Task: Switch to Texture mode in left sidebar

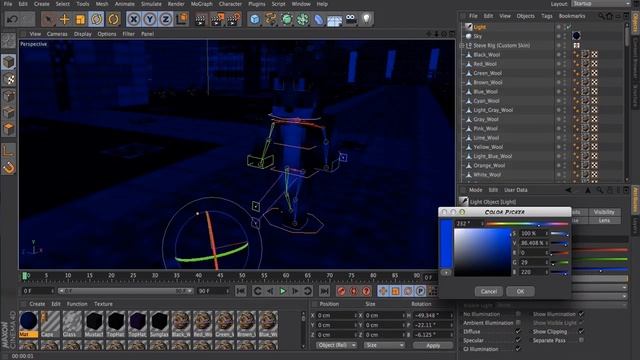Action: [x=9, y=79]
